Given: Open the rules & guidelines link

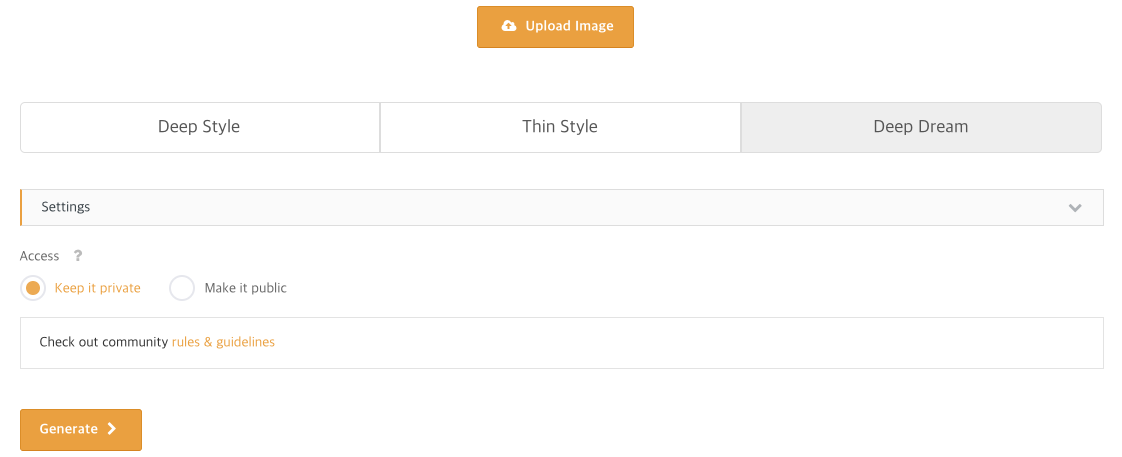Looking at the screenshot, I should click(x=223, y=342).
